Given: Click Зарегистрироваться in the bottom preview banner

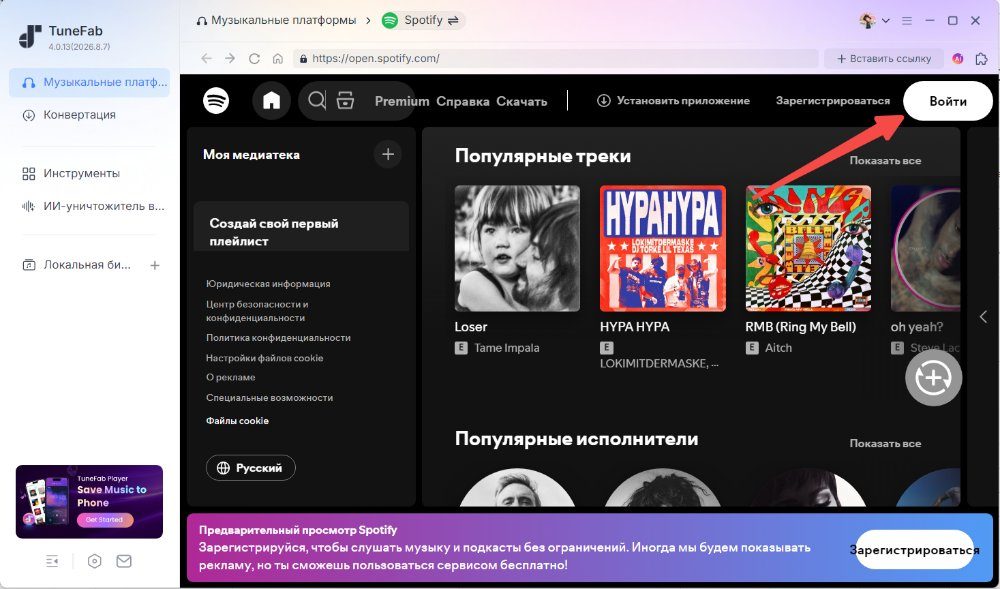Looking at the screenshot, I should point(914,550).
